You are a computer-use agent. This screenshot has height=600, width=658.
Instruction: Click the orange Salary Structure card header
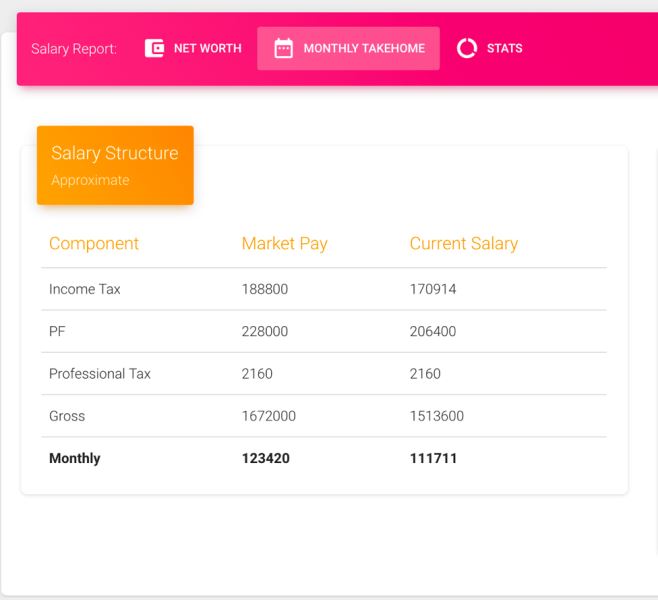click(115, 165)
